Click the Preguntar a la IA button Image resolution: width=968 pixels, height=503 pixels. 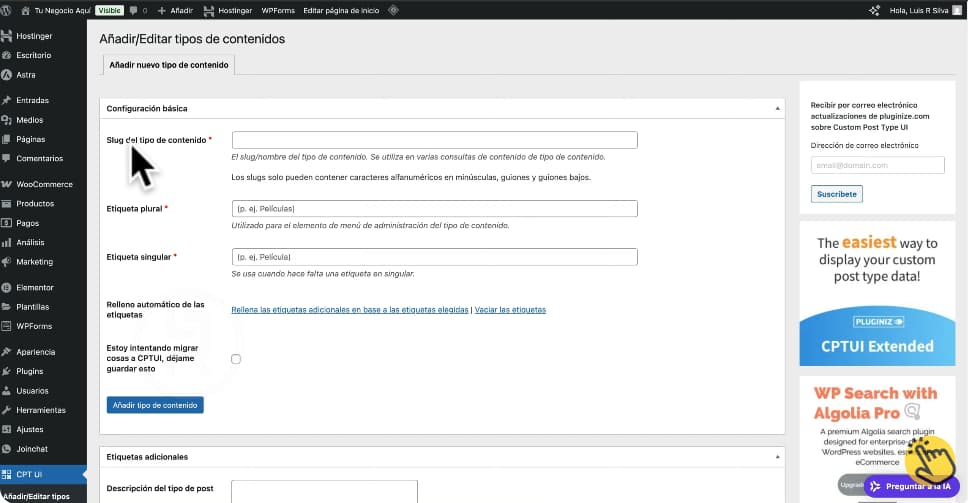pyautogui.click(x=912, y=486)
